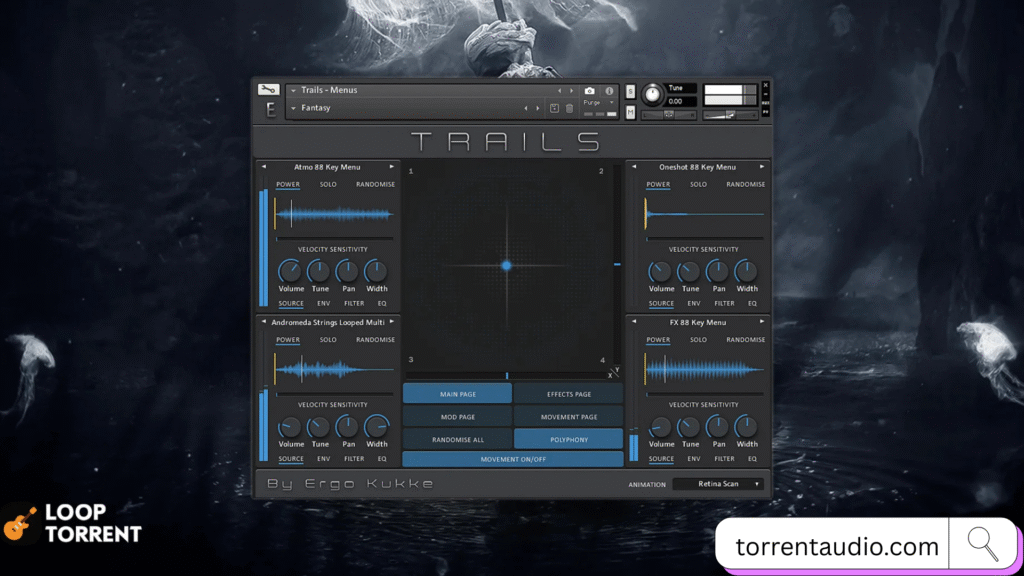Toggle the MOVEMENT ON/OFF button

coord(513,459)
